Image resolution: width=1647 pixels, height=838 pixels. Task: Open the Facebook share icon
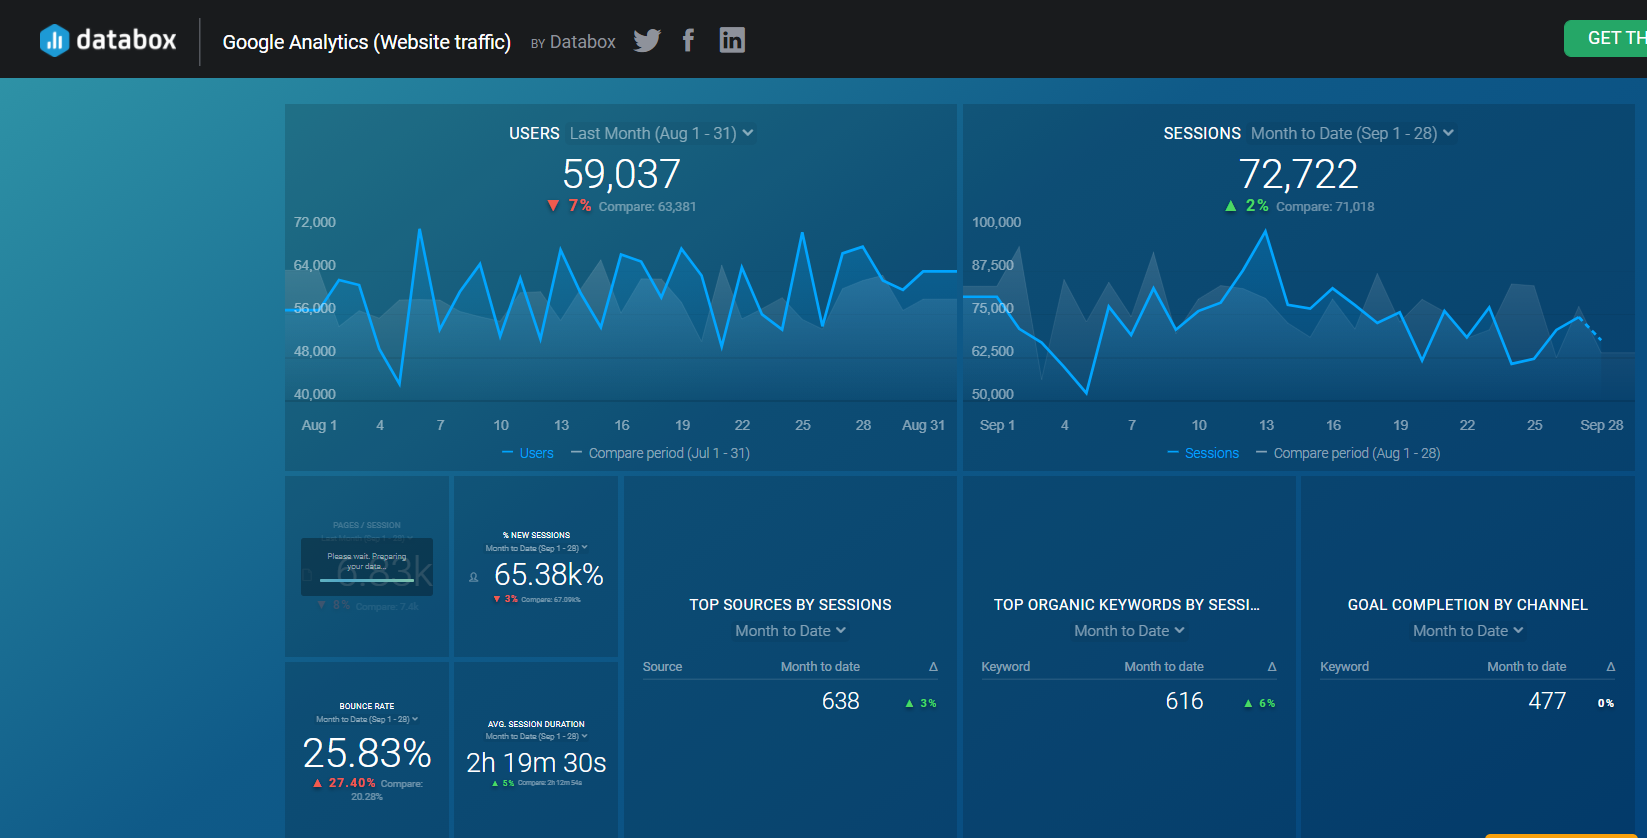click(x=688, y=40)
